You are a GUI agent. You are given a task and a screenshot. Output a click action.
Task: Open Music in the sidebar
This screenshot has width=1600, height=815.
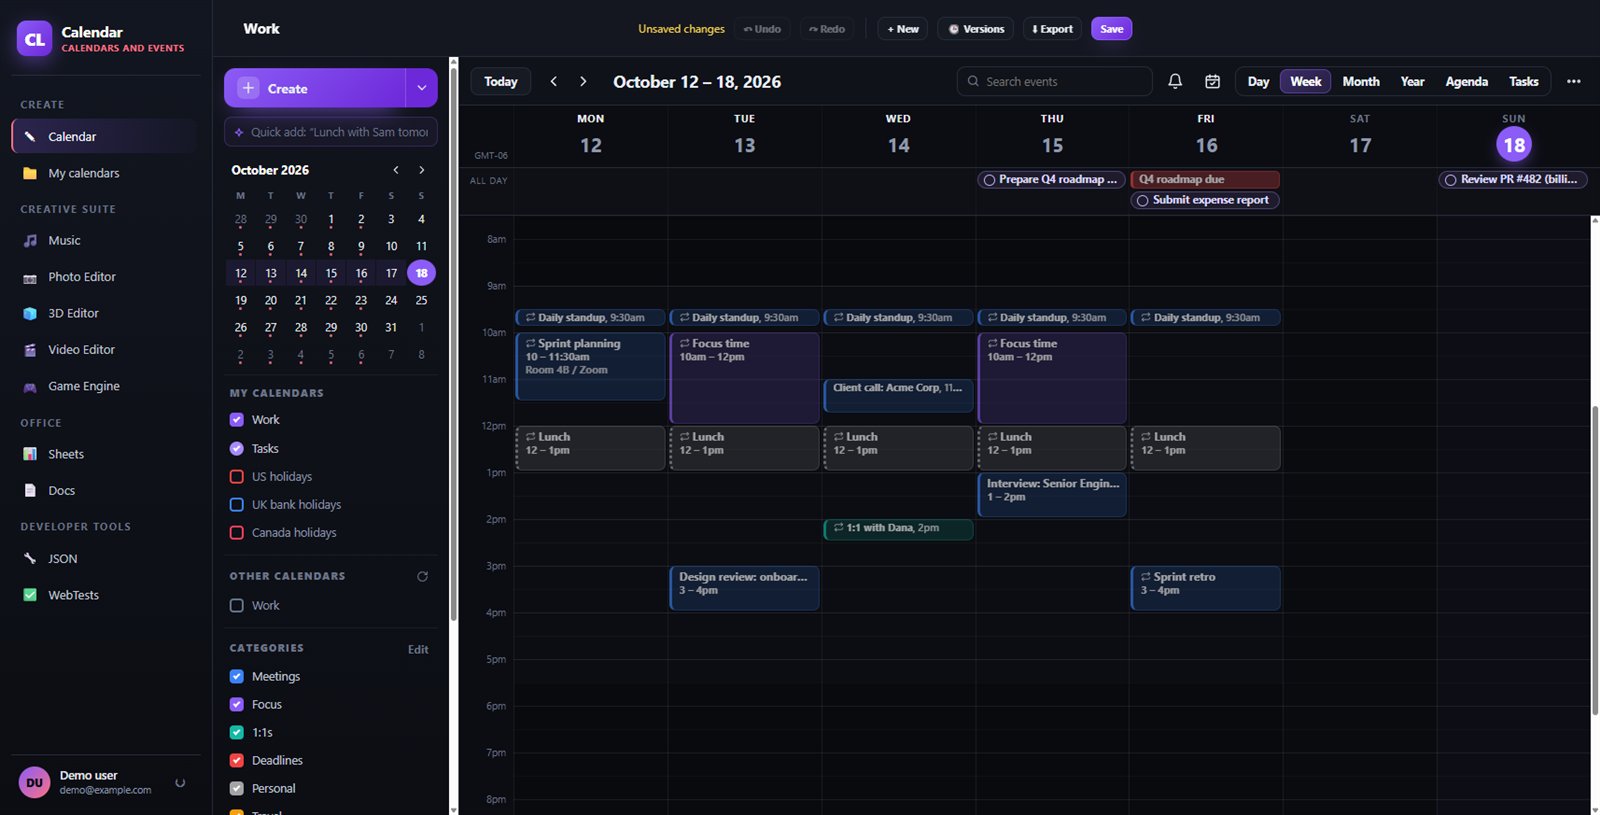tap(105, 240)
